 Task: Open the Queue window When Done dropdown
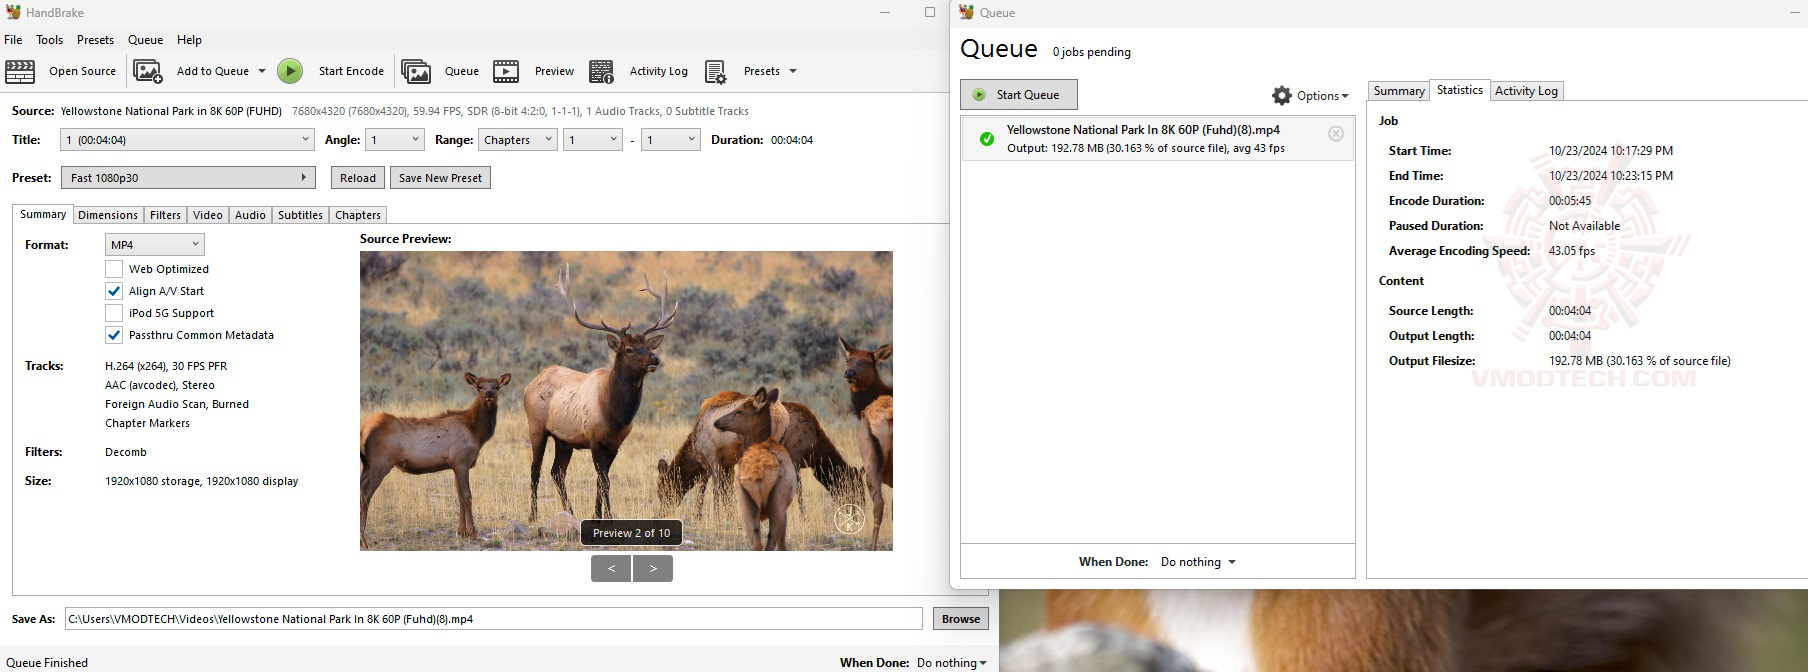[x=1198, y=562]
